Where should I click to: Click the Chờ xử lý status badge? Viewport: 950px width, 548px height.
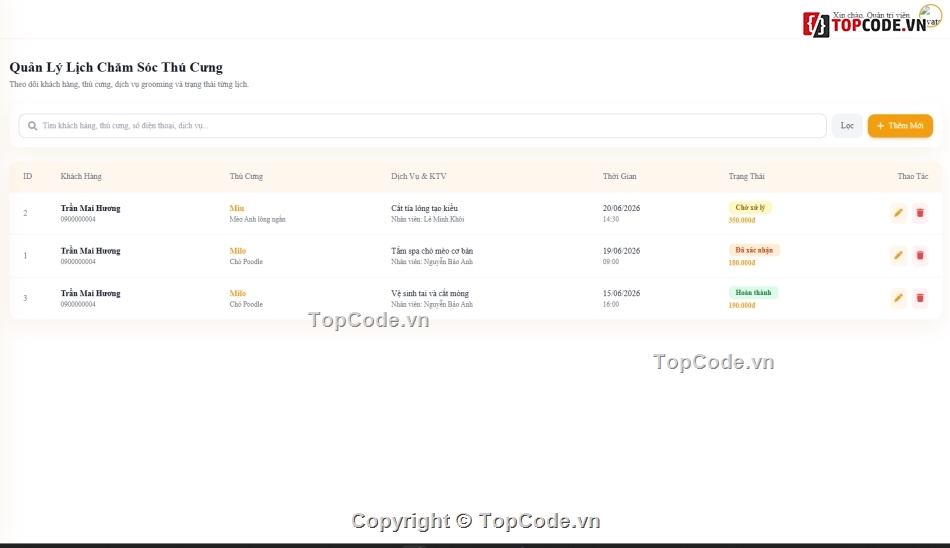tap(750, 207)
